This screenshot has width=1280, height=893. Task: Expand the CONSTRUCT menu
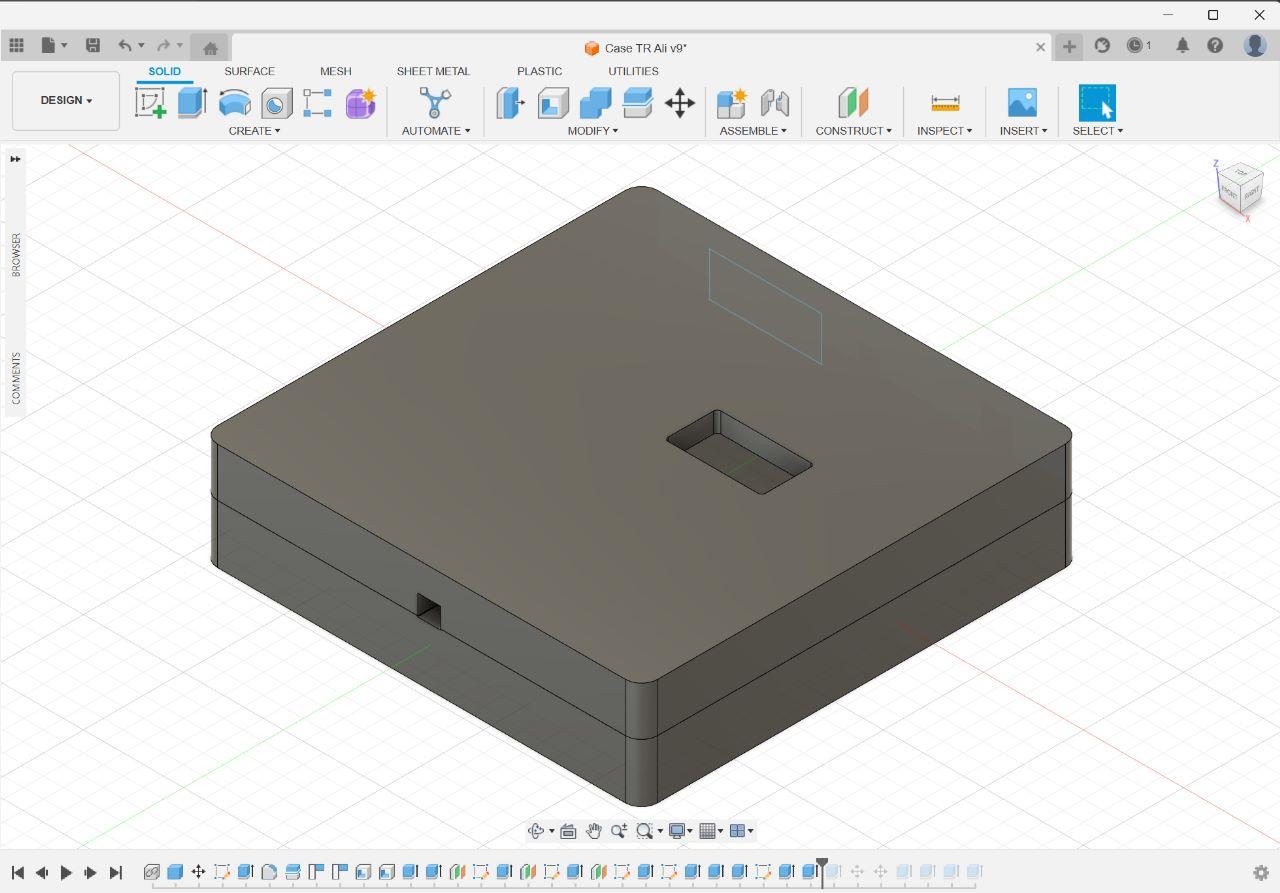click(853, 131)
